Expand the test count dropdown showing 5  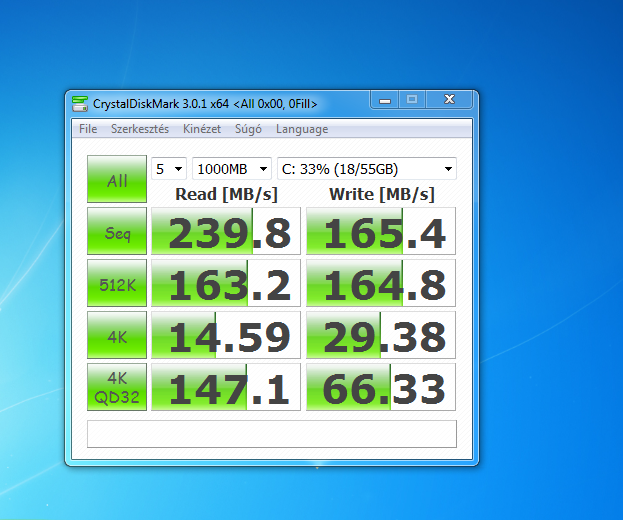click(169, 169)
